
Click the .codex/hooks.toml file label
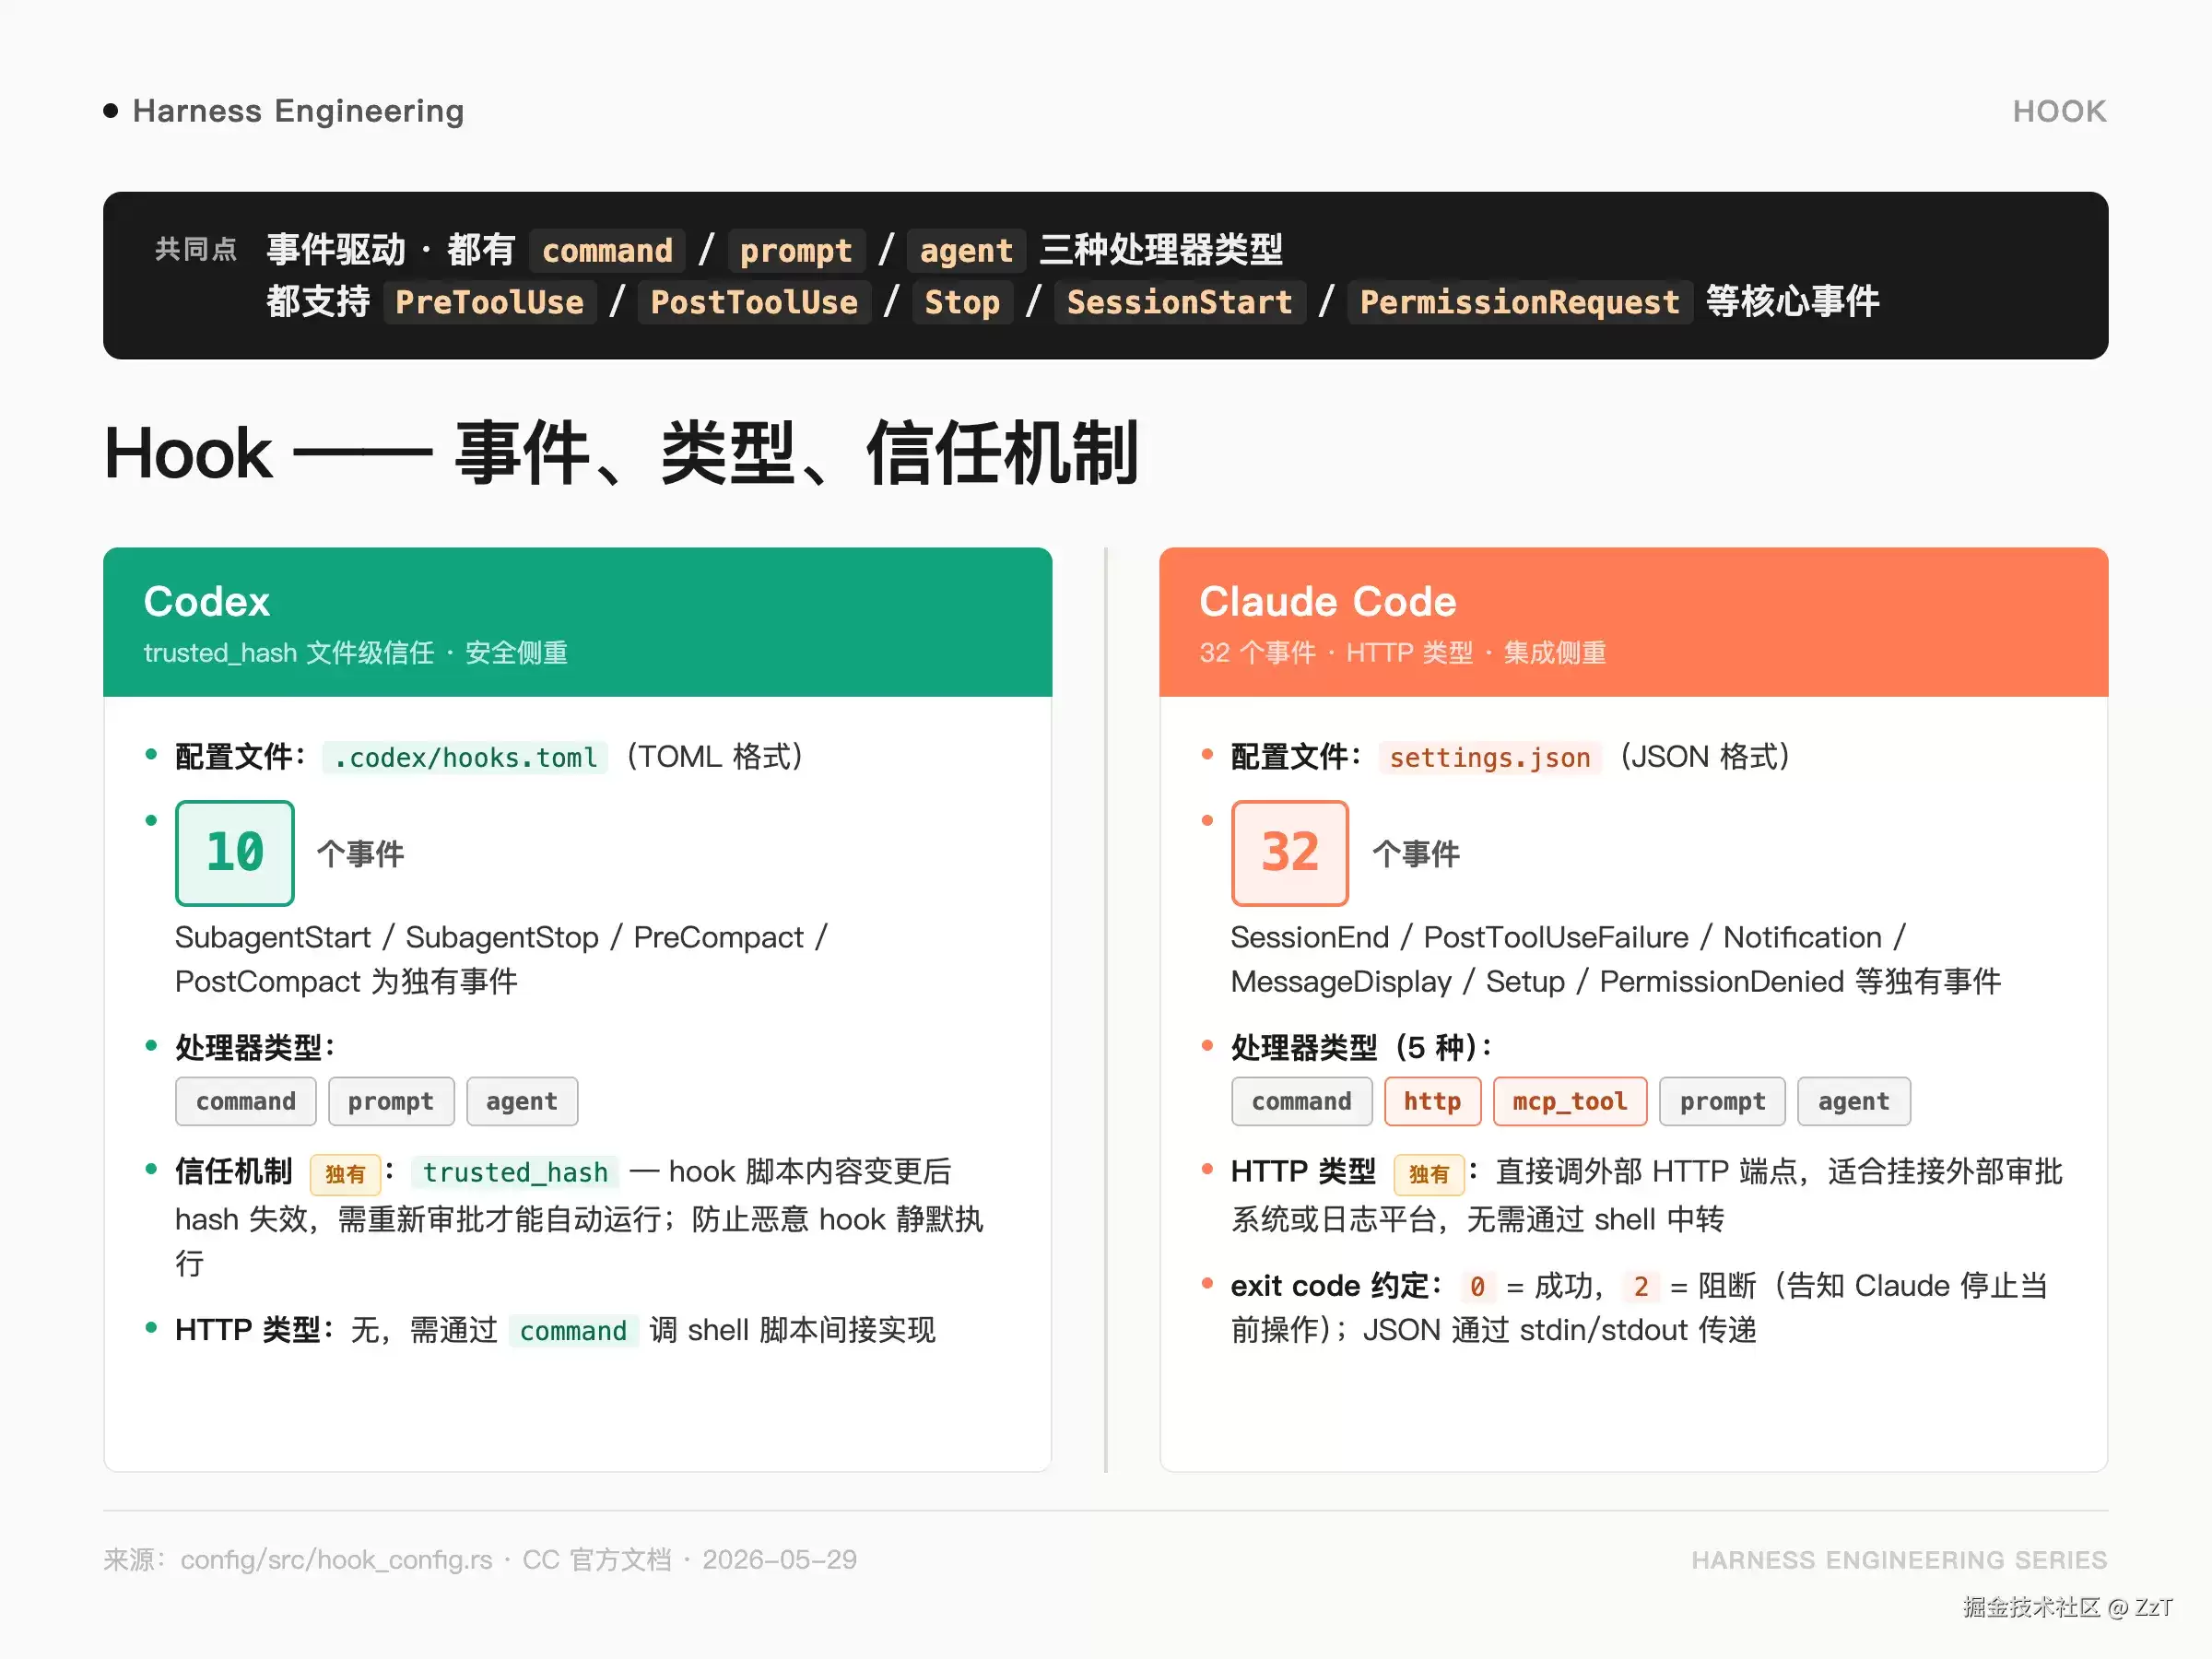(x=465, y=757)
